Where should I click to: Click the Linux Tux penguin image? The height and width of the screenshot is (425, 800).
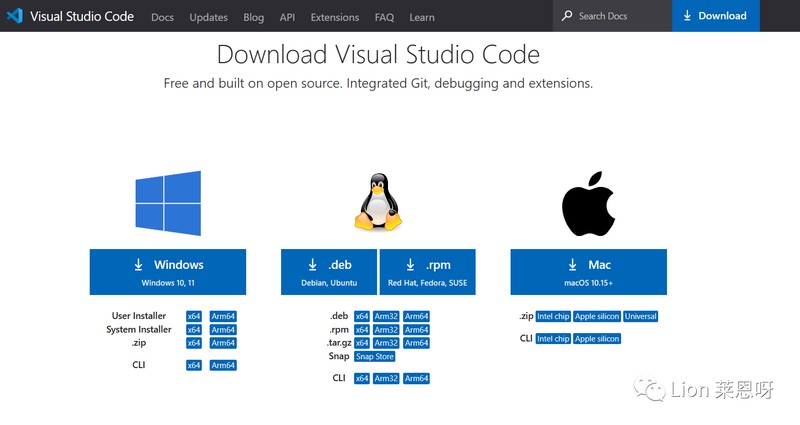(x=378, y=202)
